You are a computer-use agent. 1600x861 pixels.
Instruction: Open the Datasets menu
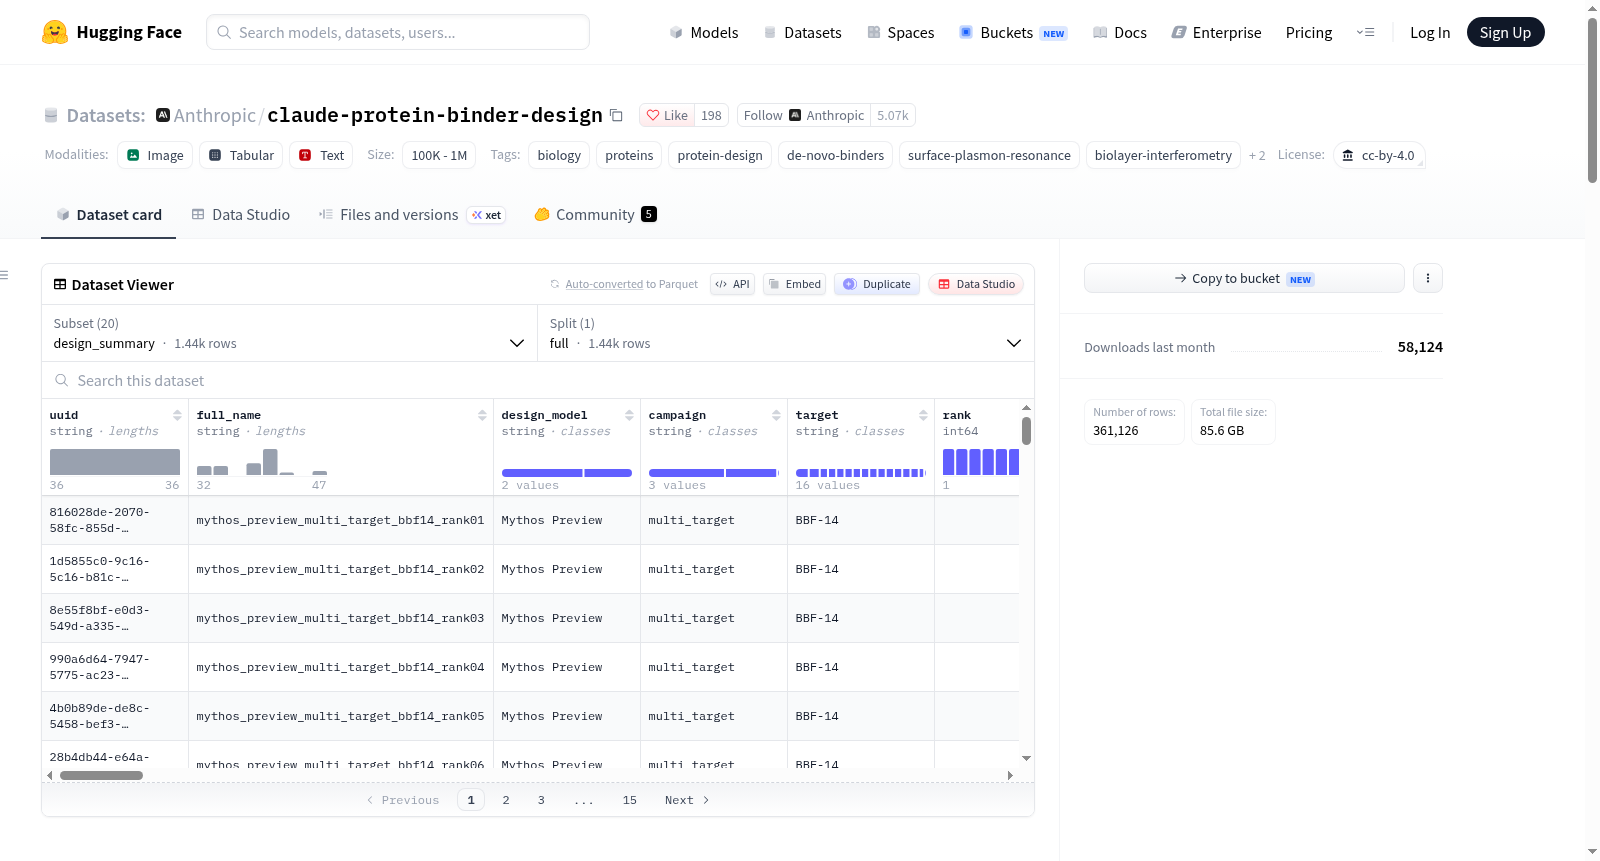tap(802, 33)
